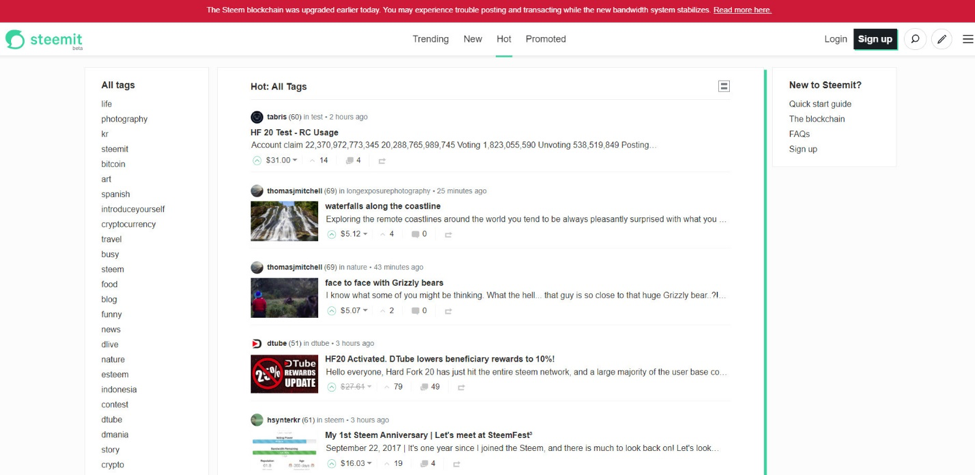Viewport: 975px width, 475px height.
Task: Click the Login link
Action: point(836,39)
